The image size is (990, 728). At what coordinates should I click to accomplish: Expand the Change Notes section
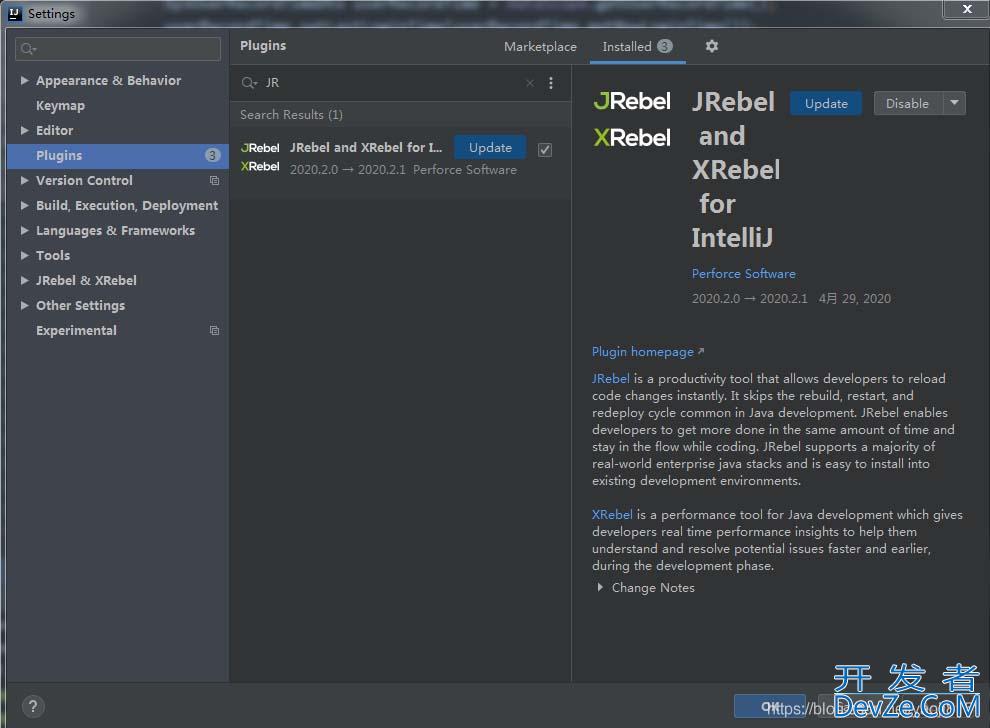point(600,588)
